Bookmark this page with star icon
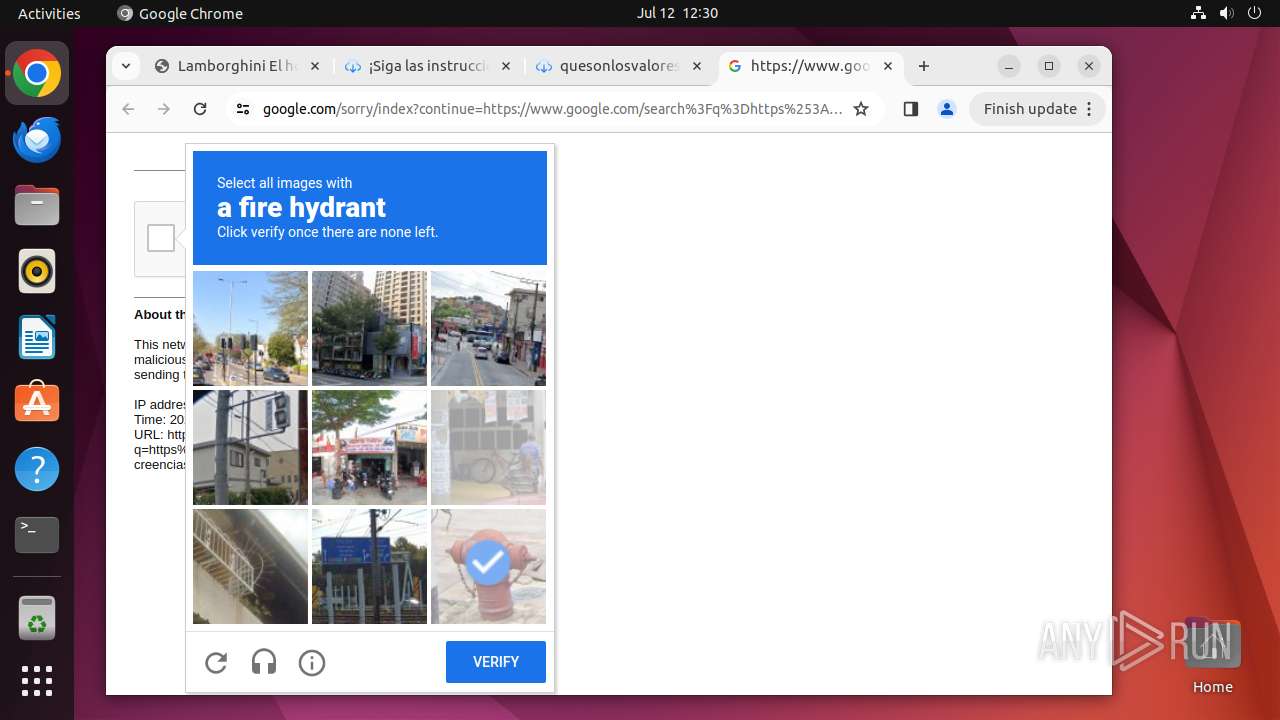Image resolution: width=1280 pixels, height=720 pixels. 861,109
